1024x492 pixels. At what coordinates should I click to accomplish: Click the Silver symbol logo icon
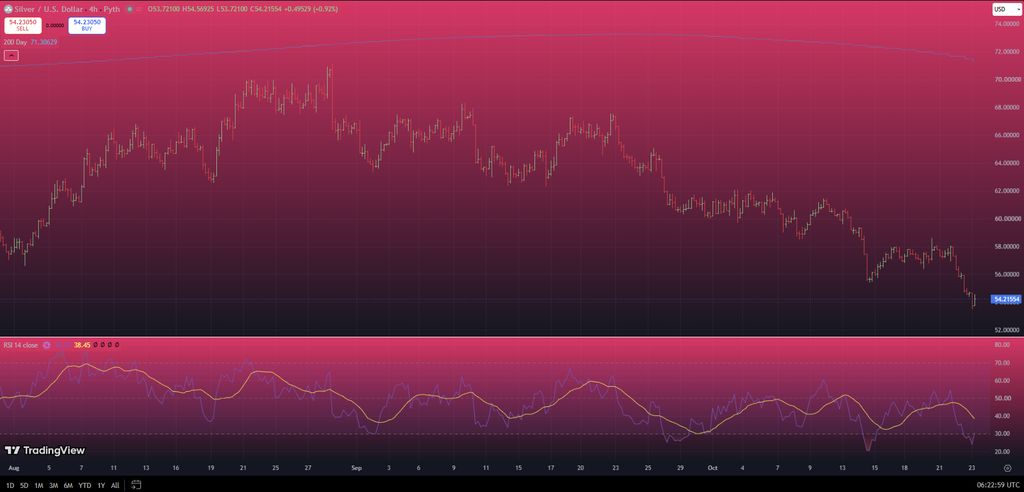[x=8, y=10]
